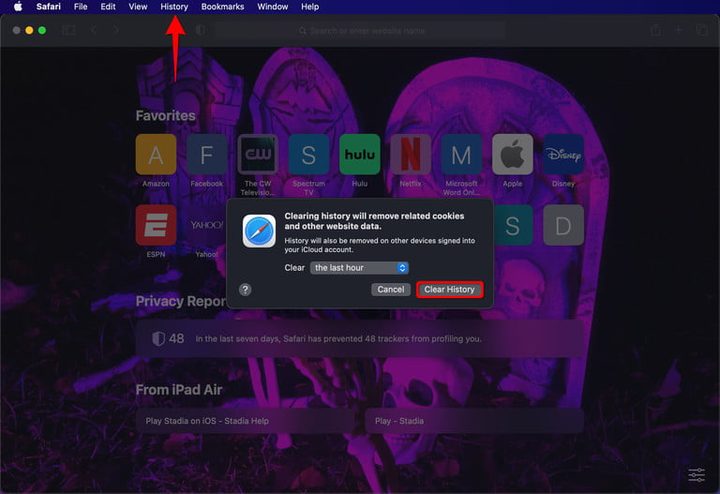Open the Edit menu

point(108,7)
